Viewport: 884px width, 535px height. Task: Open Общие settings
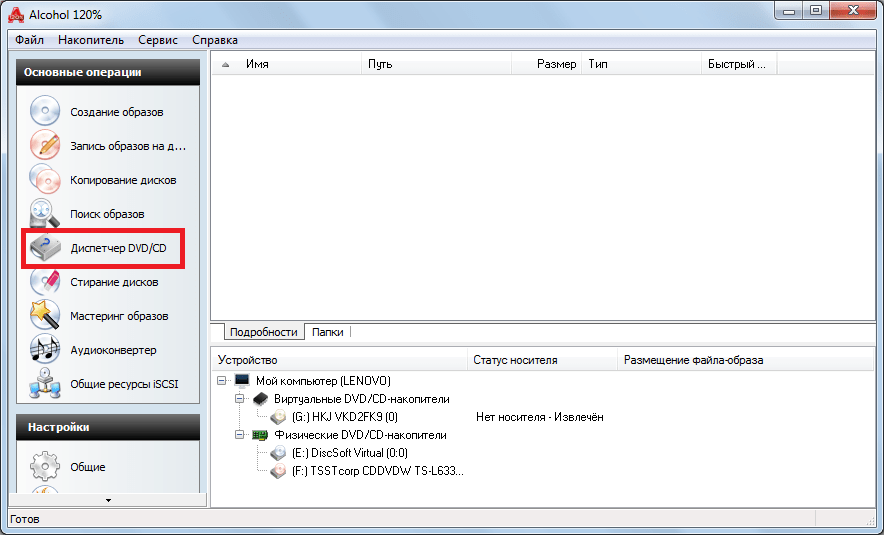(87, 467)
